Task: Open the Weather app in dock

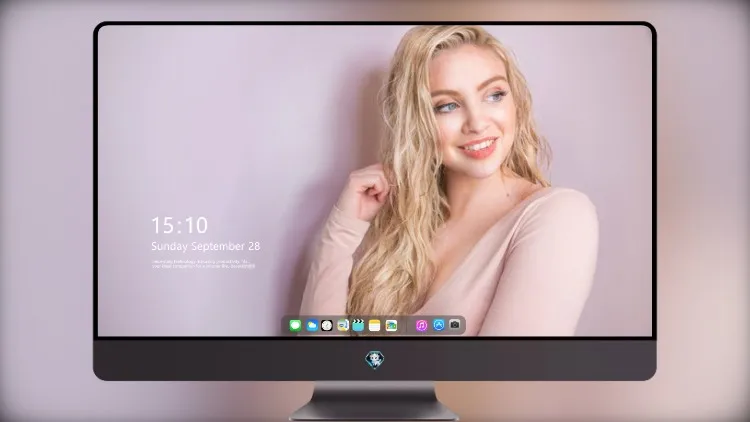Action: coord(312,325)
